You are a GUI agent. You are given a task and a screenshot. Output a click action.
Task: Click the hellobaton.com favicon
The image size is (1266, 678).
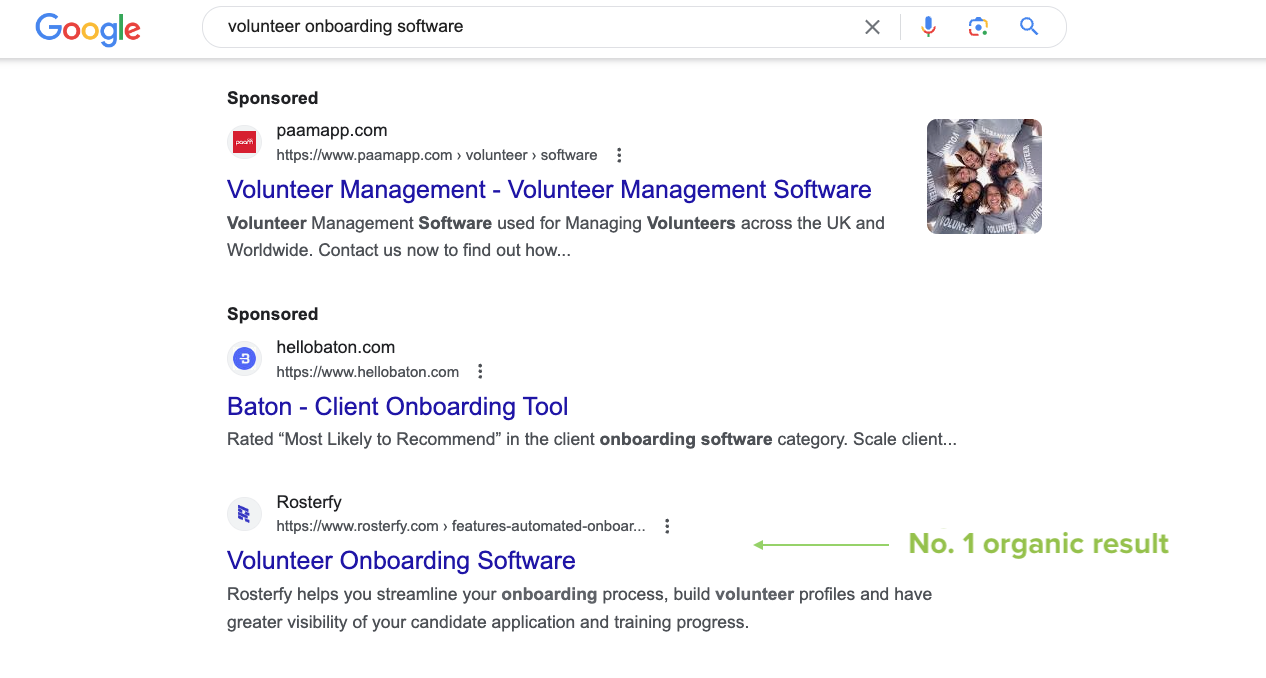coord(244,358)
